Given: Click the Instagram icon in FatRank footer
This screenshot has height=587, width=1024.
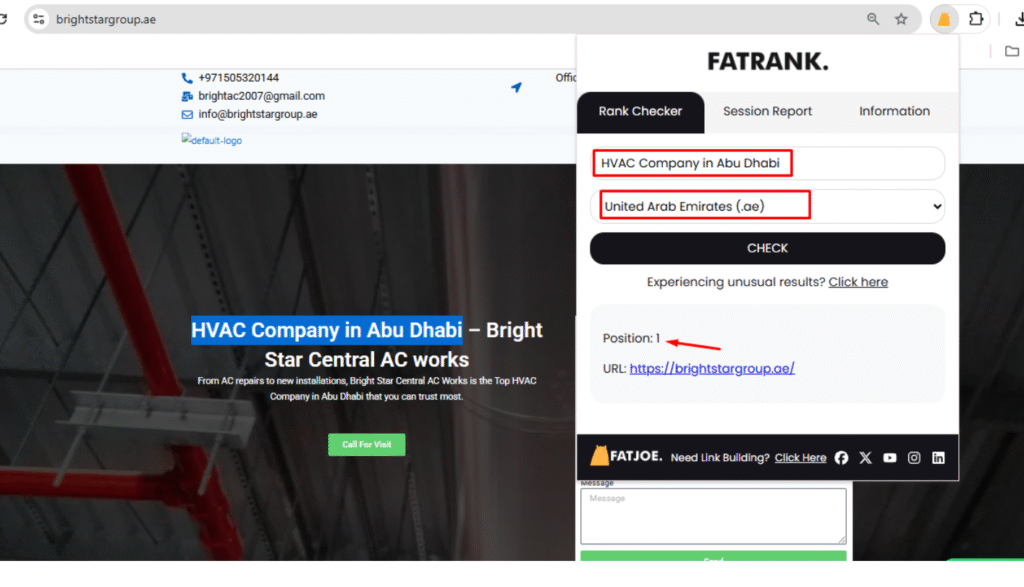Looking at the screenshot, I should pos(914,458).
